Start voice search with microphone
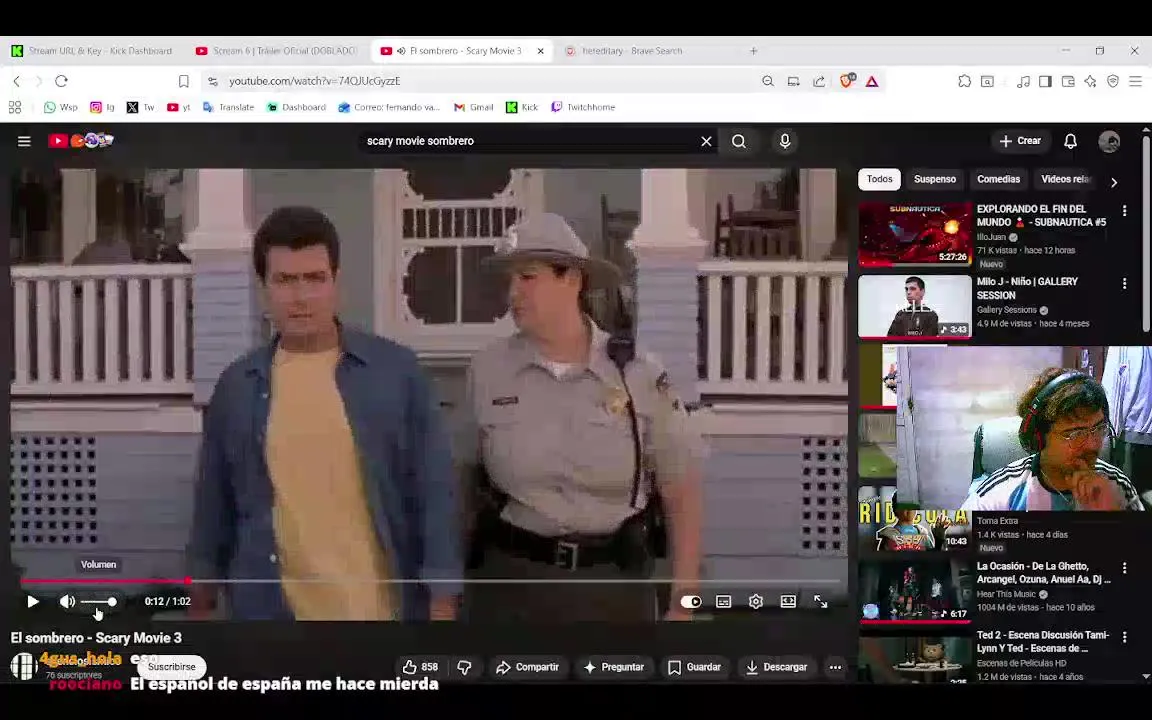The height and width of the screenshot is (720, 1152). (x=785, y=141)
